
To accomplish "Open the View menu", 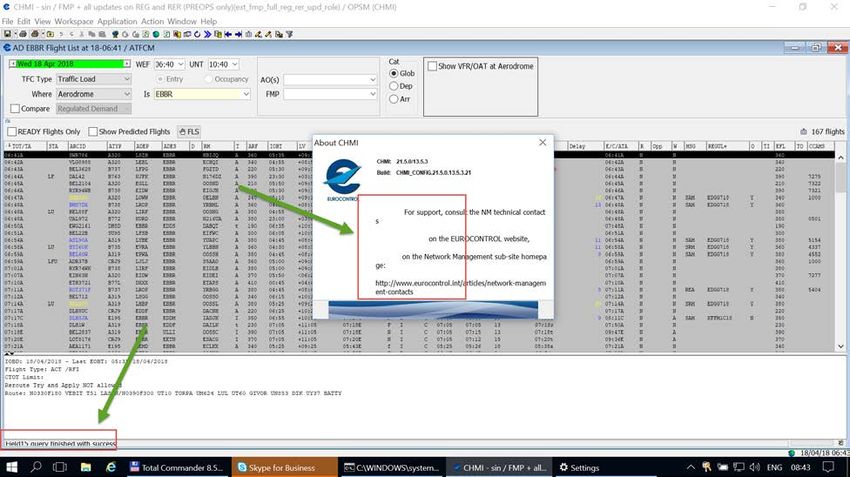I will pos(42,21).
